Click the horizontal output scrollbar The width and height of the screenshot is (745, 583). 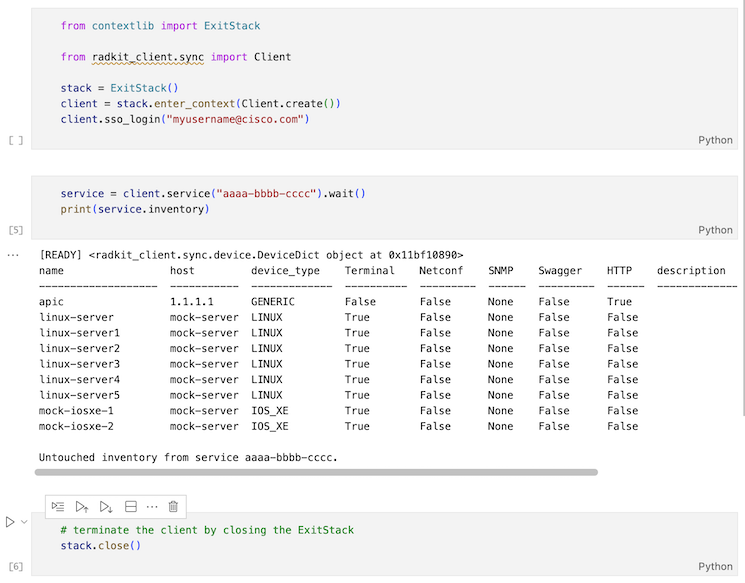click(316, 472)
